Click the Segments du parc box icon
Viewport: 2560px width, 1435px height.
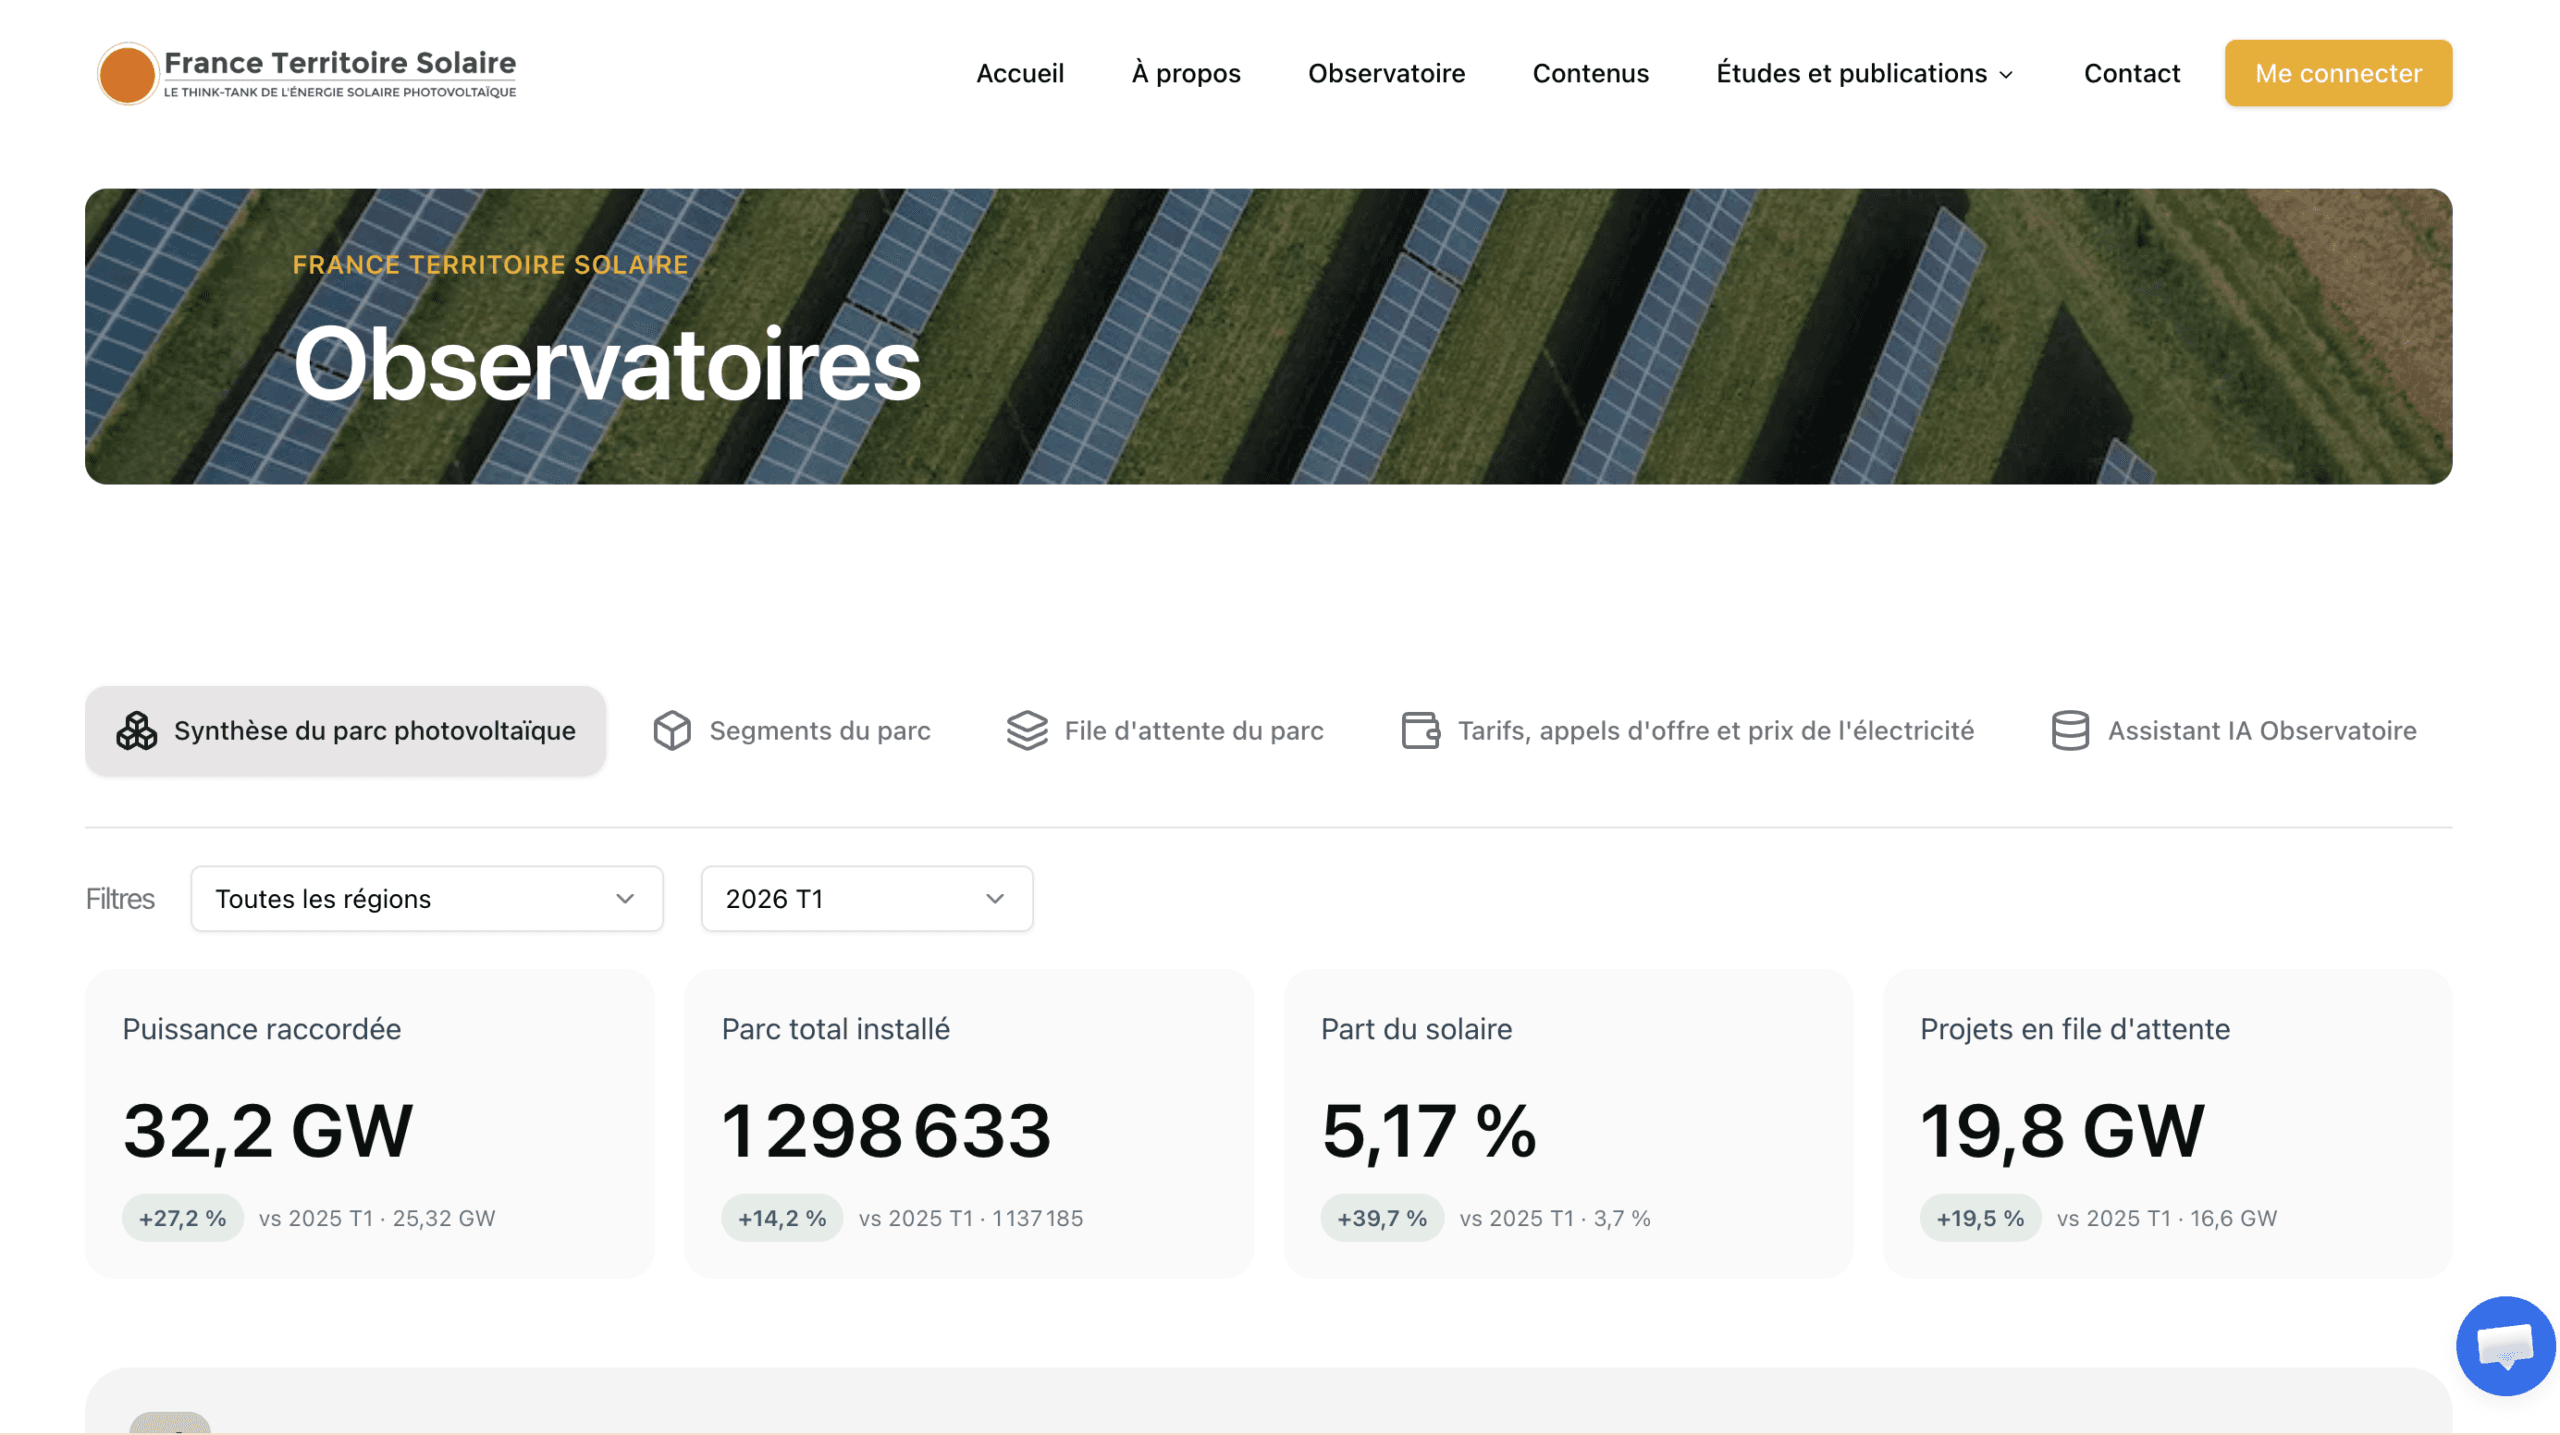[x=672, y=731]
